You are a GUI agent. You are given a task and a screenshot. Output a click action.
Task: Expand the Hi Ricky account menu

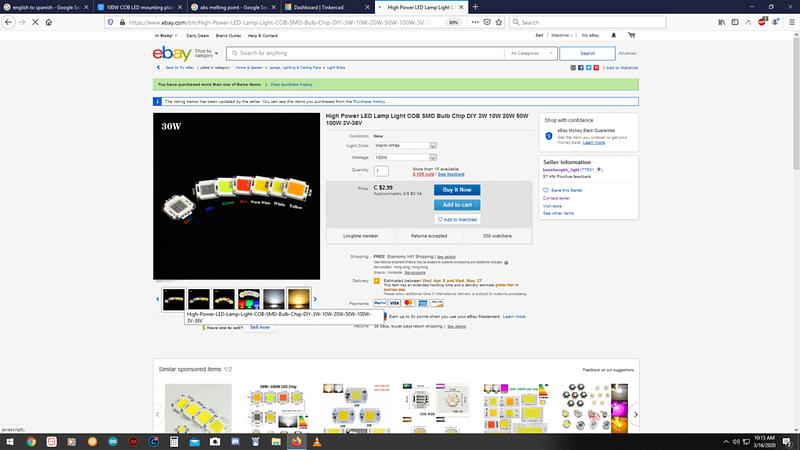(166, 36)
